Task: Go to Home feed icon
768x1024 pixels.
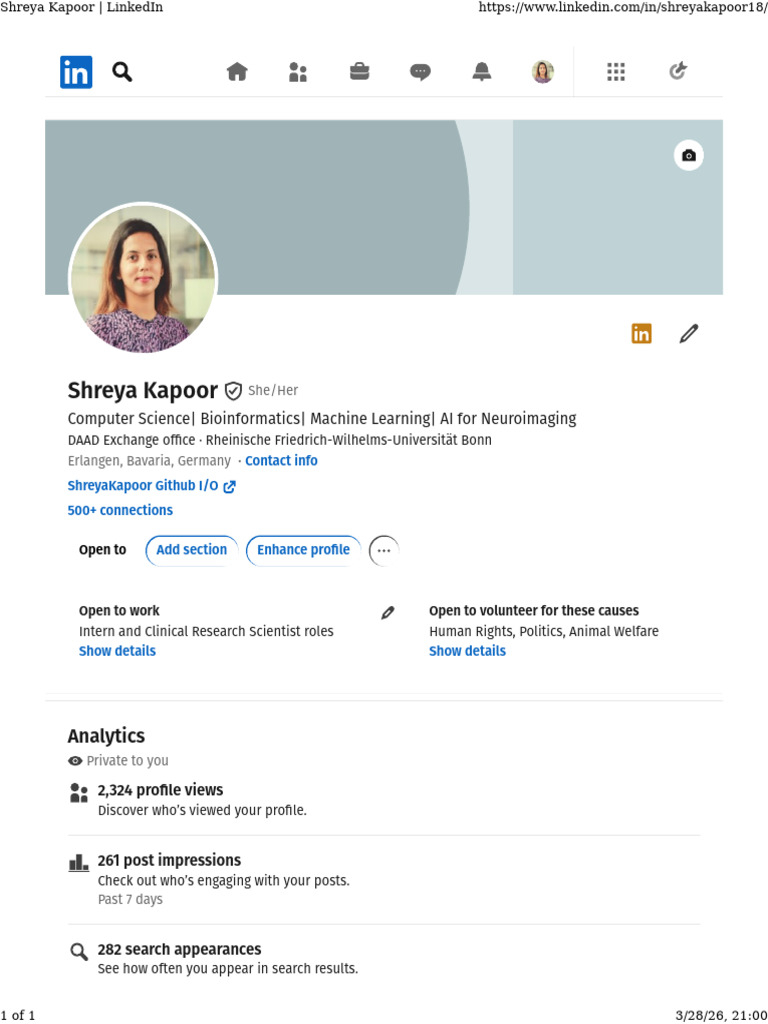Action: (237, 71)
